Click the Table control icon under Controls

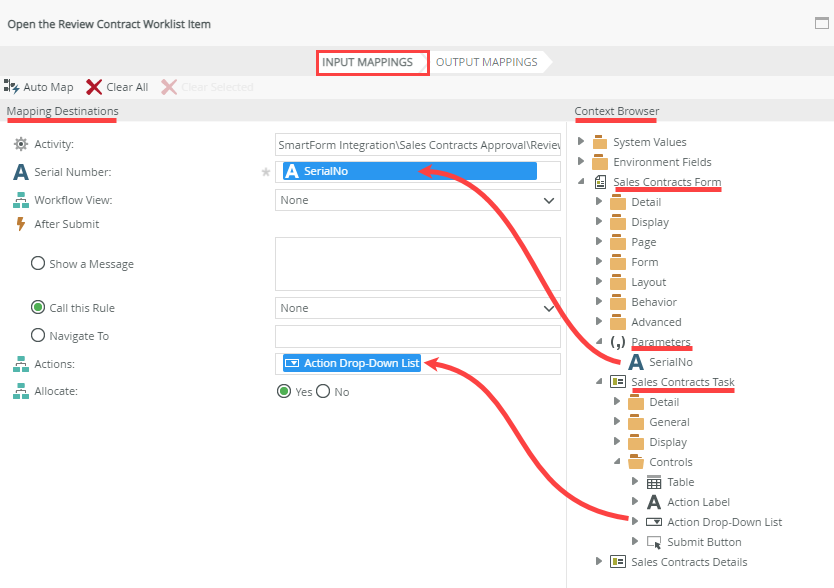652,481
